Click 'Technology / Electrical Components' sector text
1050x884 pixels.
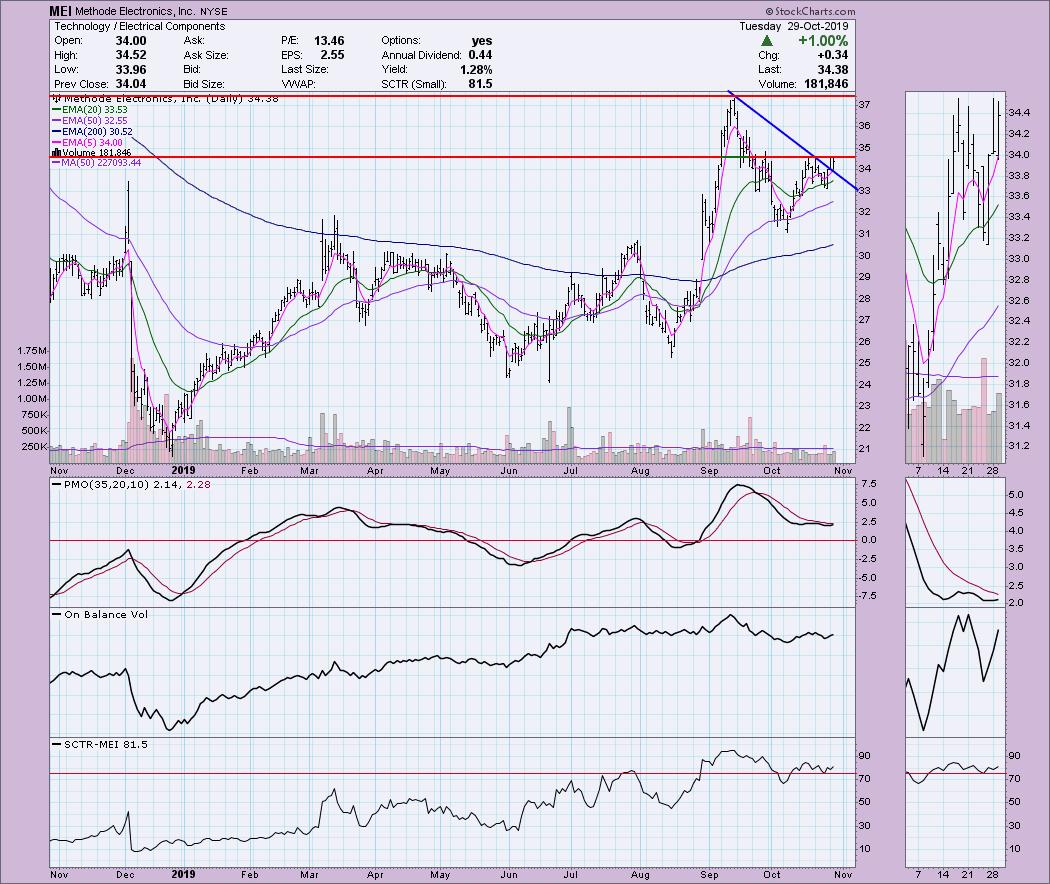tap(139, 26)
